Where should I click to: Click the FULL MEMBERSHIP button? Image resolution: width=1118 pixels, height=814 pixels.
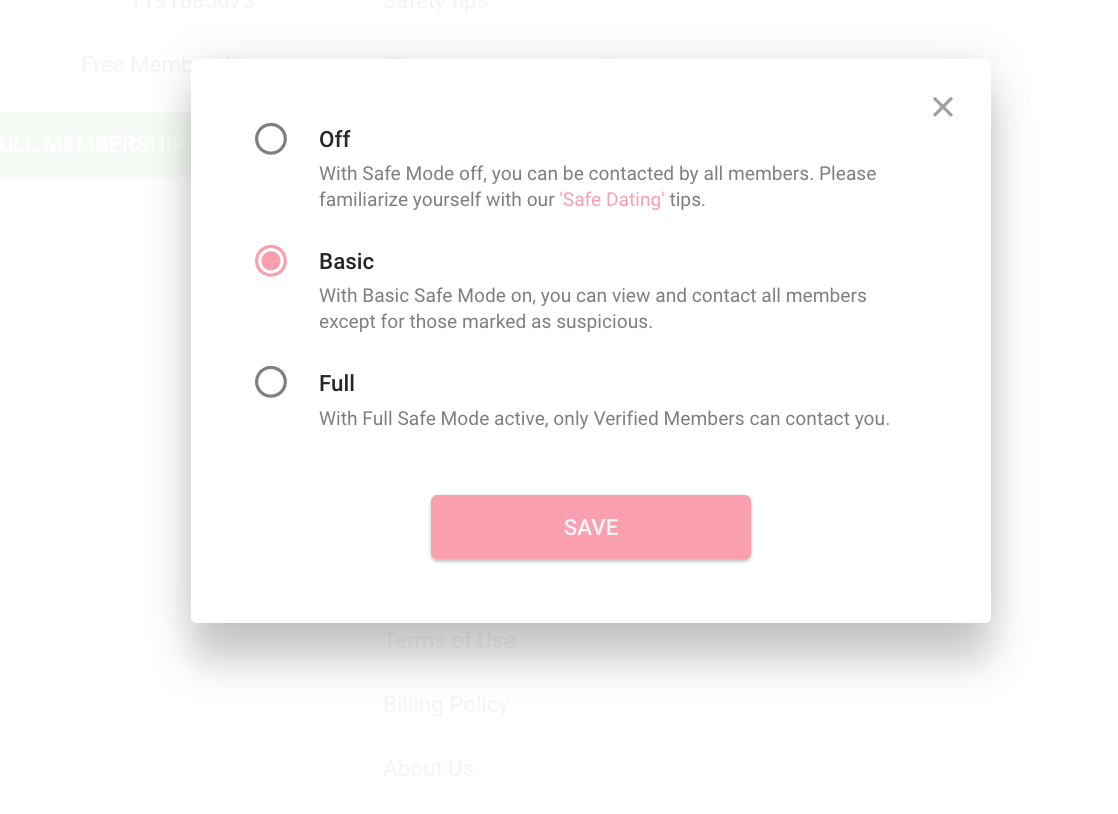[90, 144]
